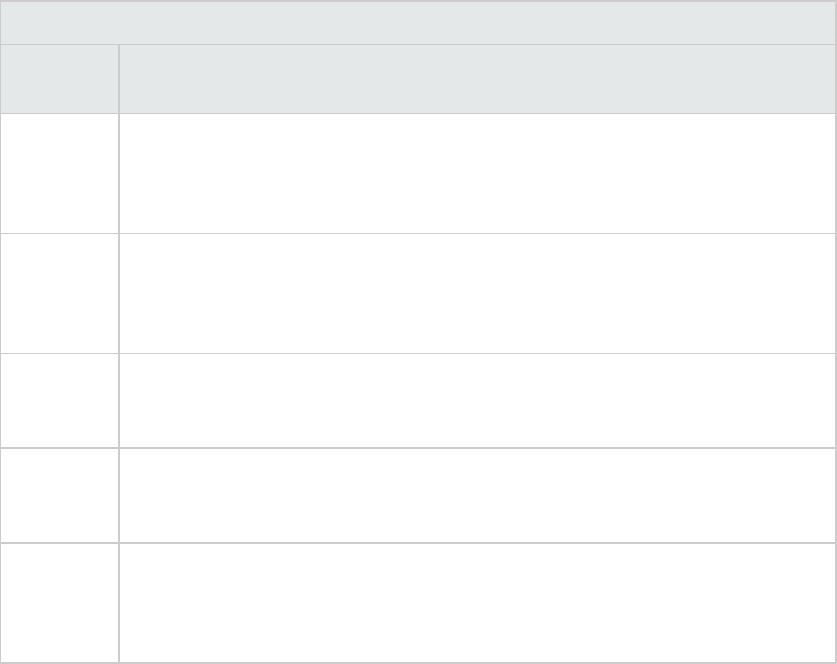Click the first body row's wide right cell
Viewport: 837px width, 664px height.
click(x=476, y=173)
